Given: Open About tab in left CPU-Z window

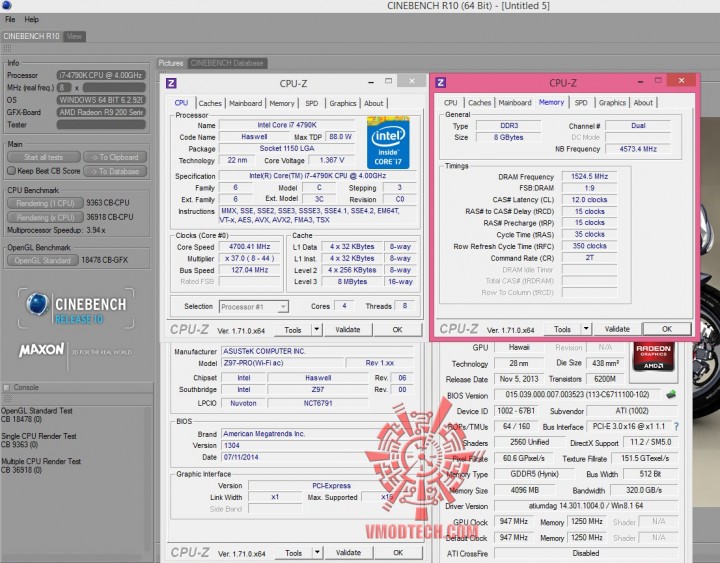Looking at the screenshot, I should click(374, 103).
